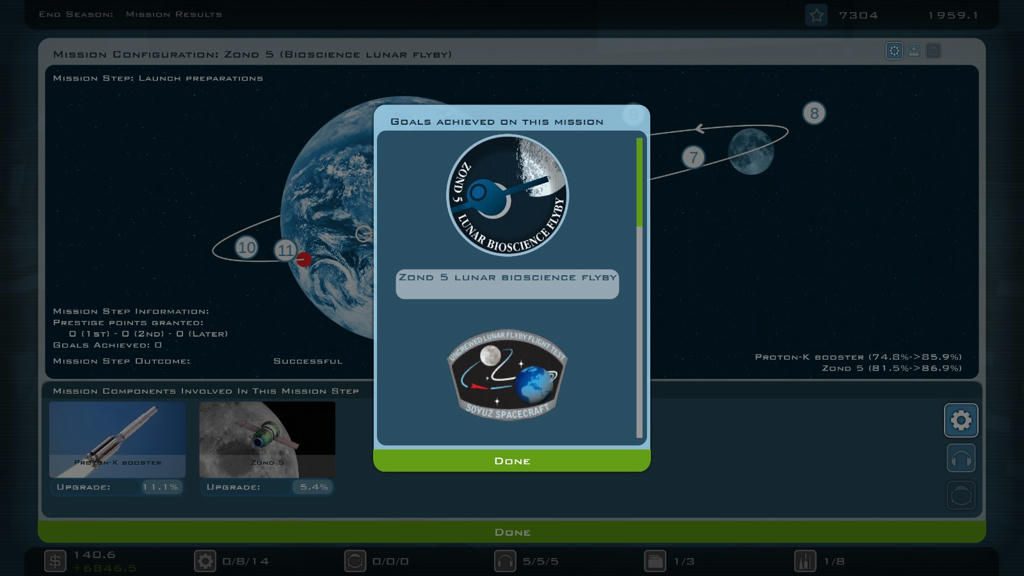Click the date 1959.1 in top bar
The width and height of the screenshot is (1024, 576).
(x=953, y=15)
